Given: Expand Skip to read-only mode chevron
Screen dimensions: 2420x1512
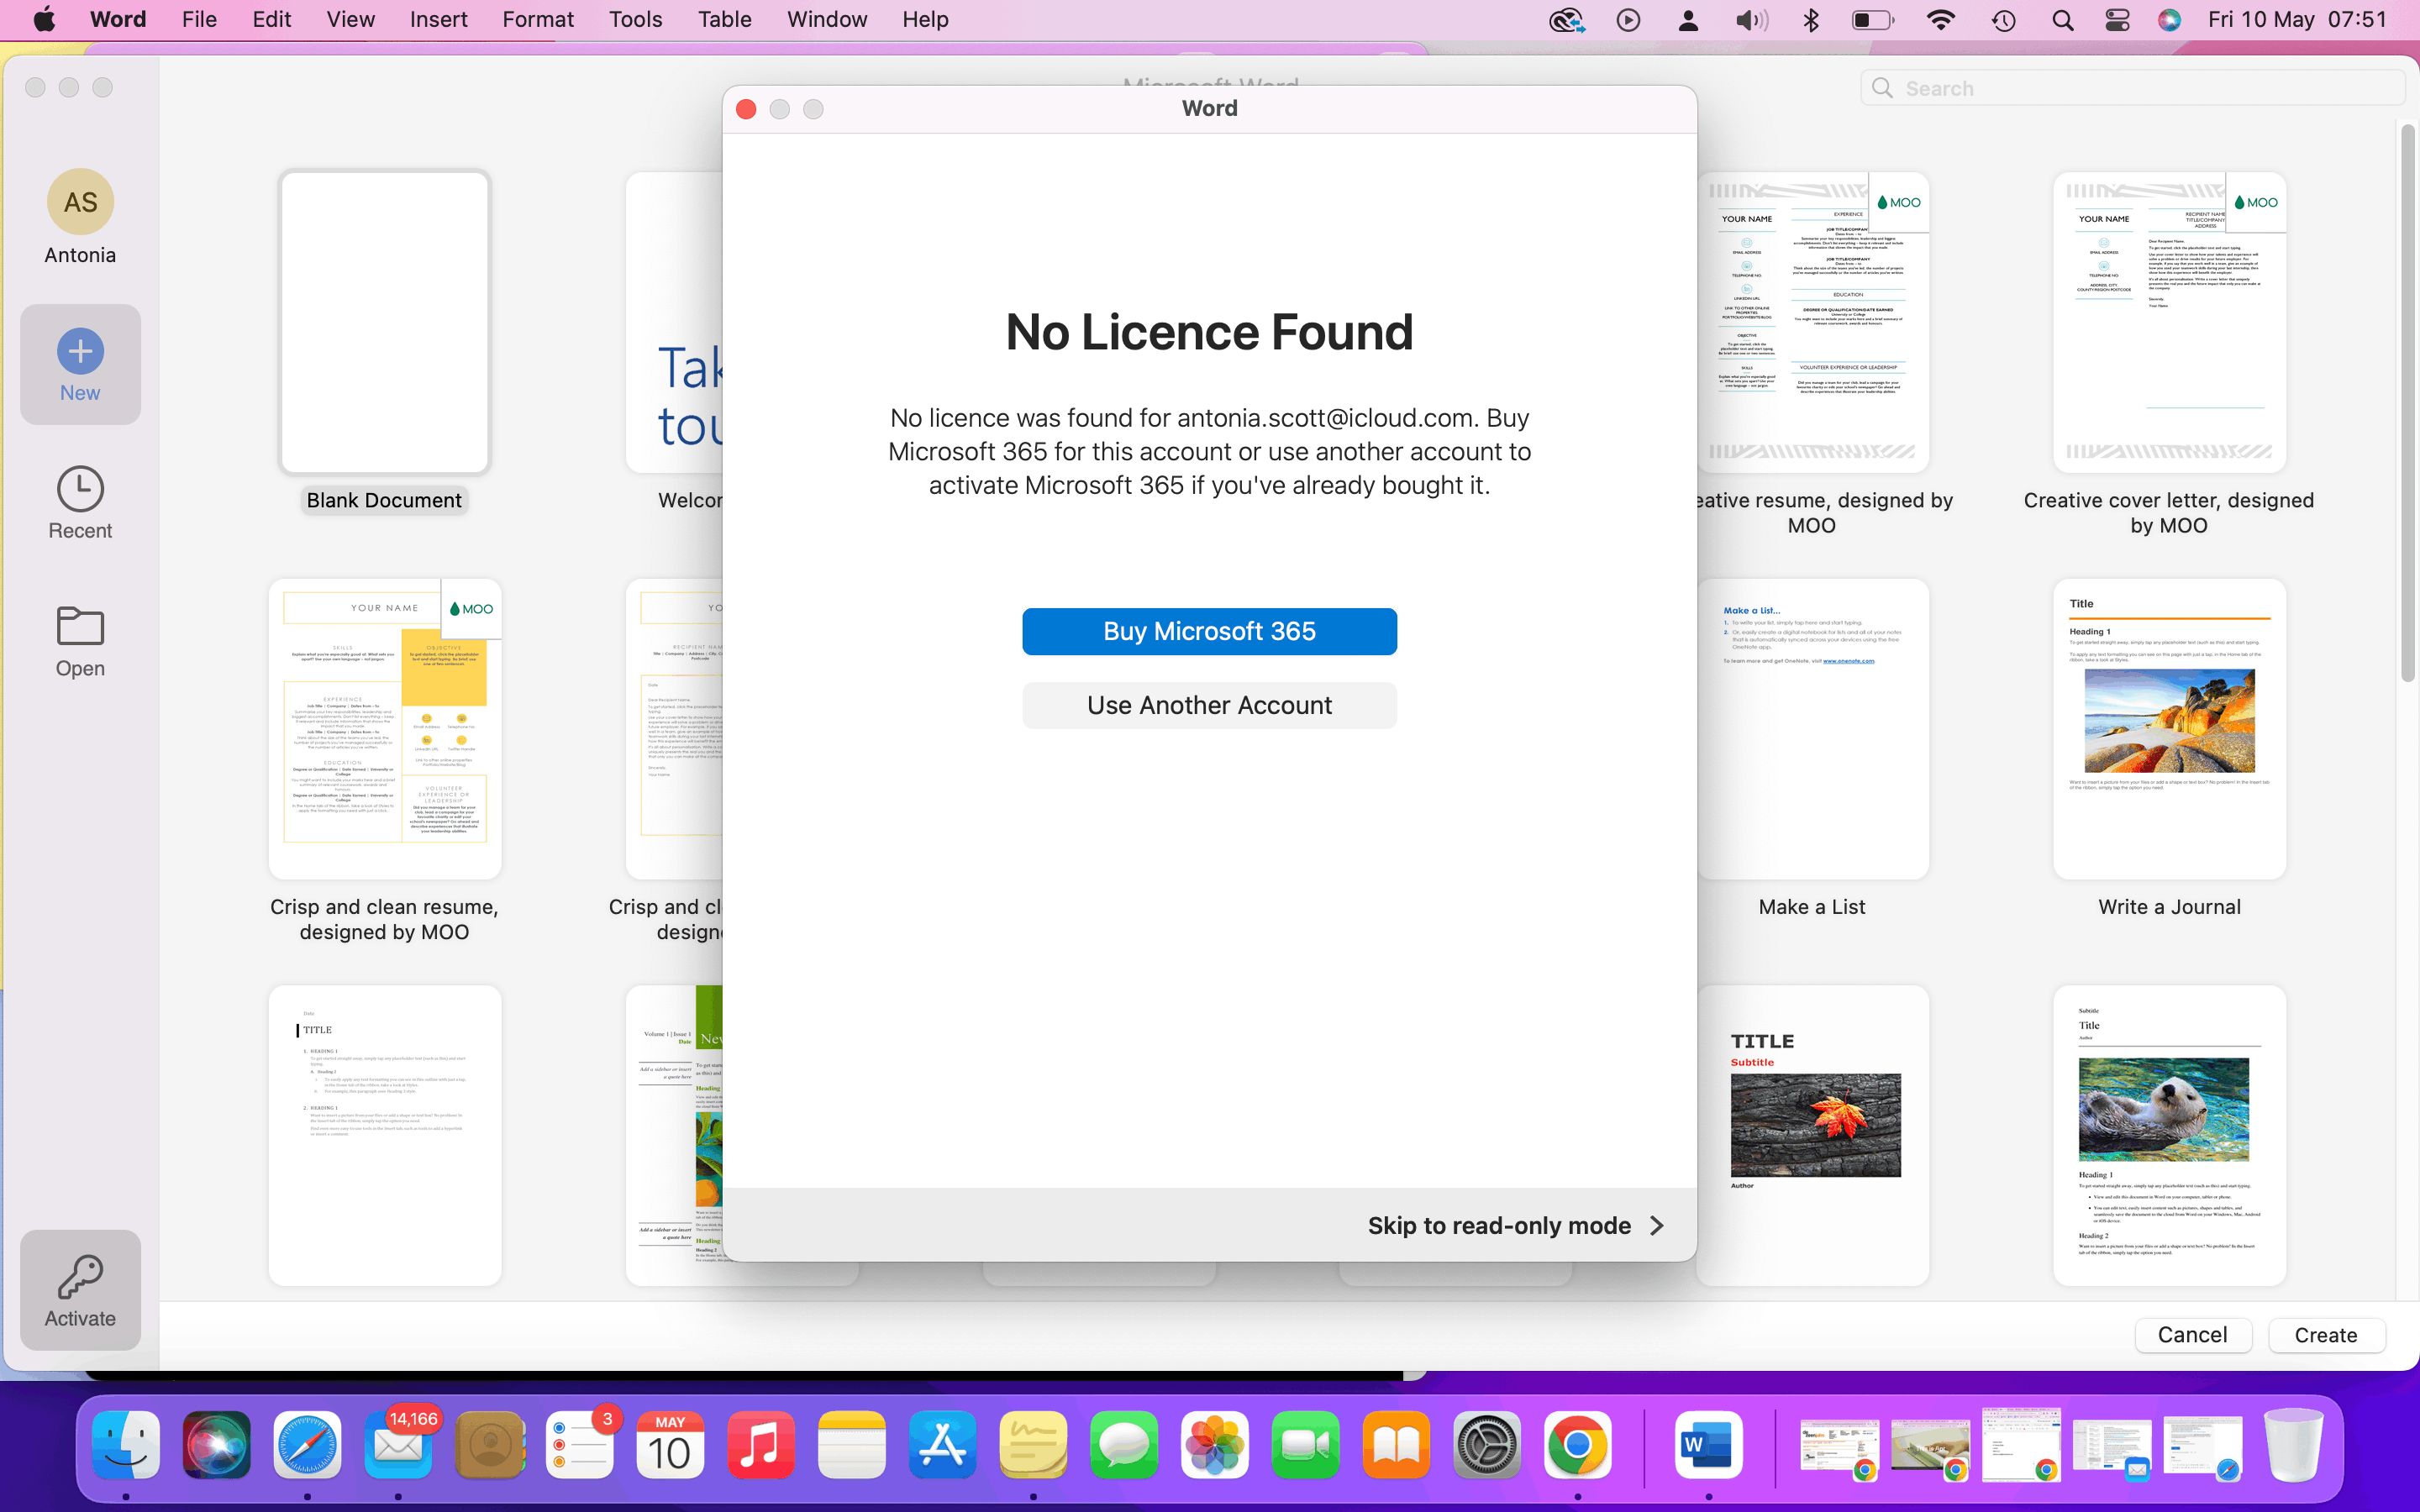Looking at the screenshot, I should coord(1657,1226).
